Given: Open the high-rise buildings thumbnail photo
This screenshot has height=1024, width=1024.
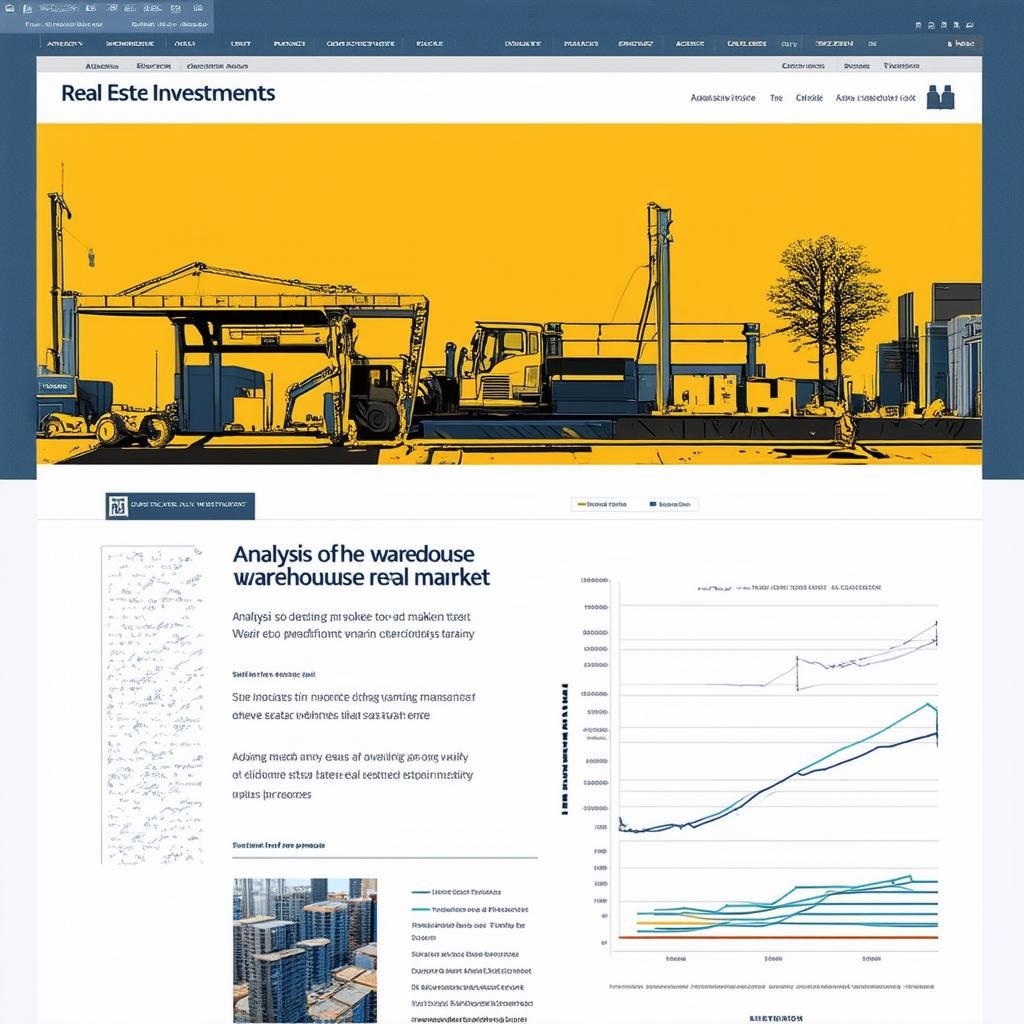Looking at the screenshot, I should [x=305, y=951].
